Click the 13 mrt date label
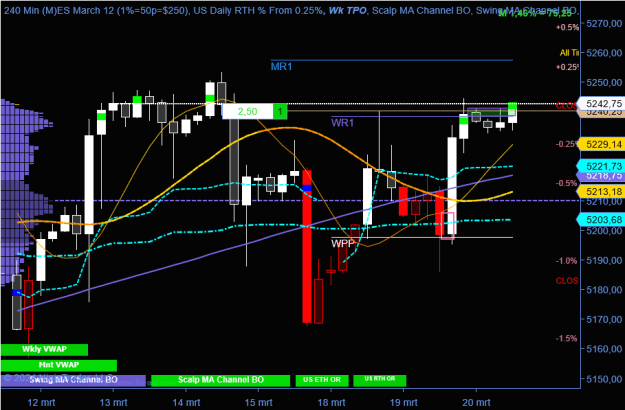The height and width of the screenshot is (410, 625). pos(114,402)
